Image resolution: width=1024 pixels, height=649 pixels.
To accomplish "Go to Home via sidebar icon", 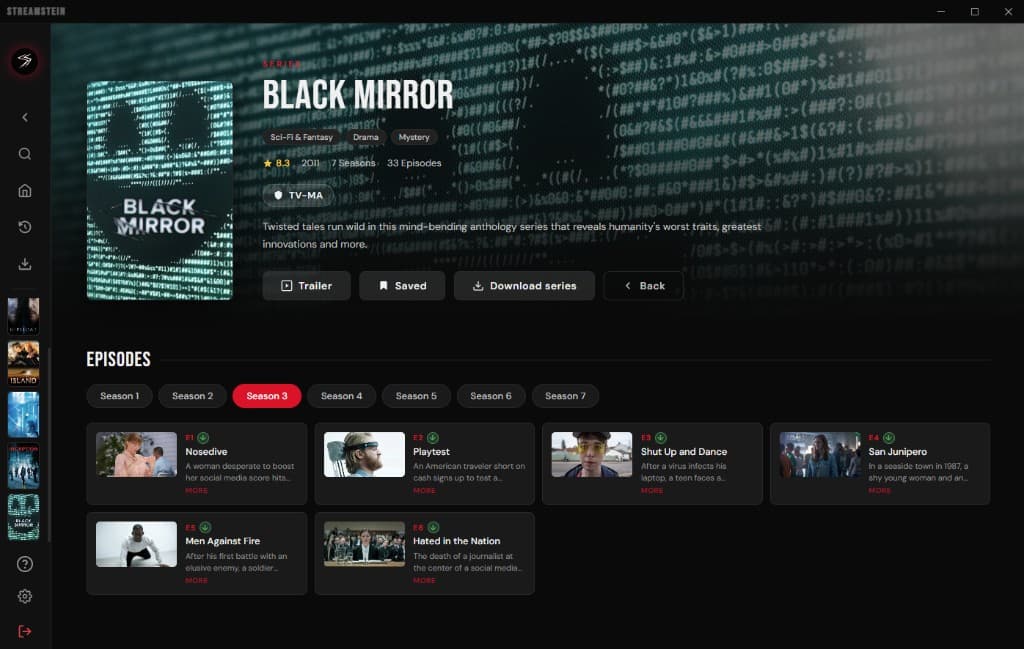I will click(x=25, y=191).
